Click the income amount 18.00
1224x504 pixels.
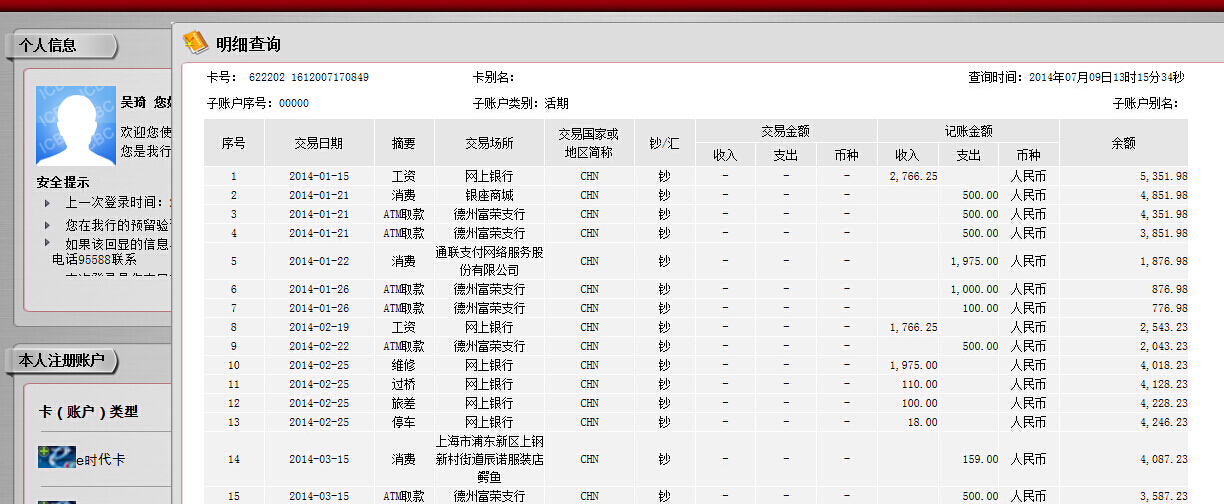[922, 422]
